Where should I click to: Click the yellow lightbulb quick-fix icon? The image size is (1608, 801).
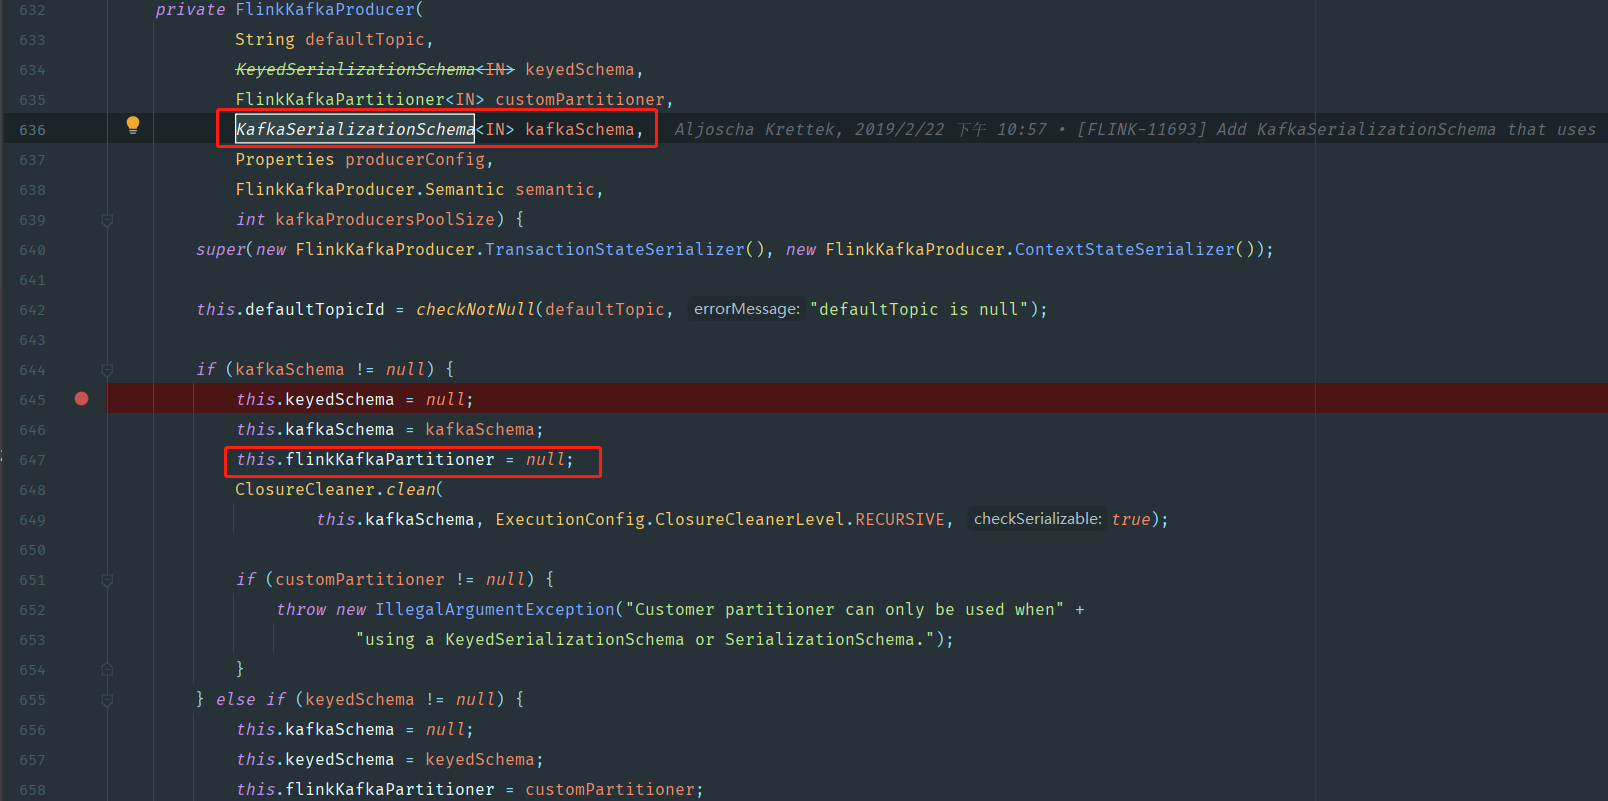pyautogui.click(x=133, y=125)
